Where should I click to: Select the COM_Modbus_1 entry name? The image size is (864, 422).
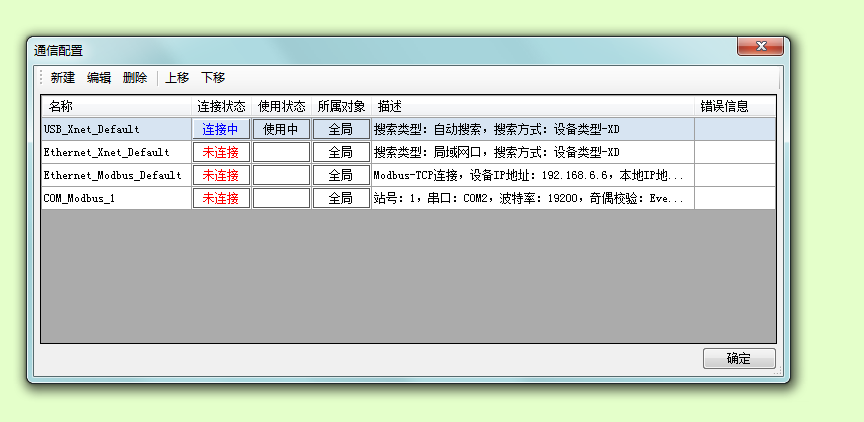79,198
